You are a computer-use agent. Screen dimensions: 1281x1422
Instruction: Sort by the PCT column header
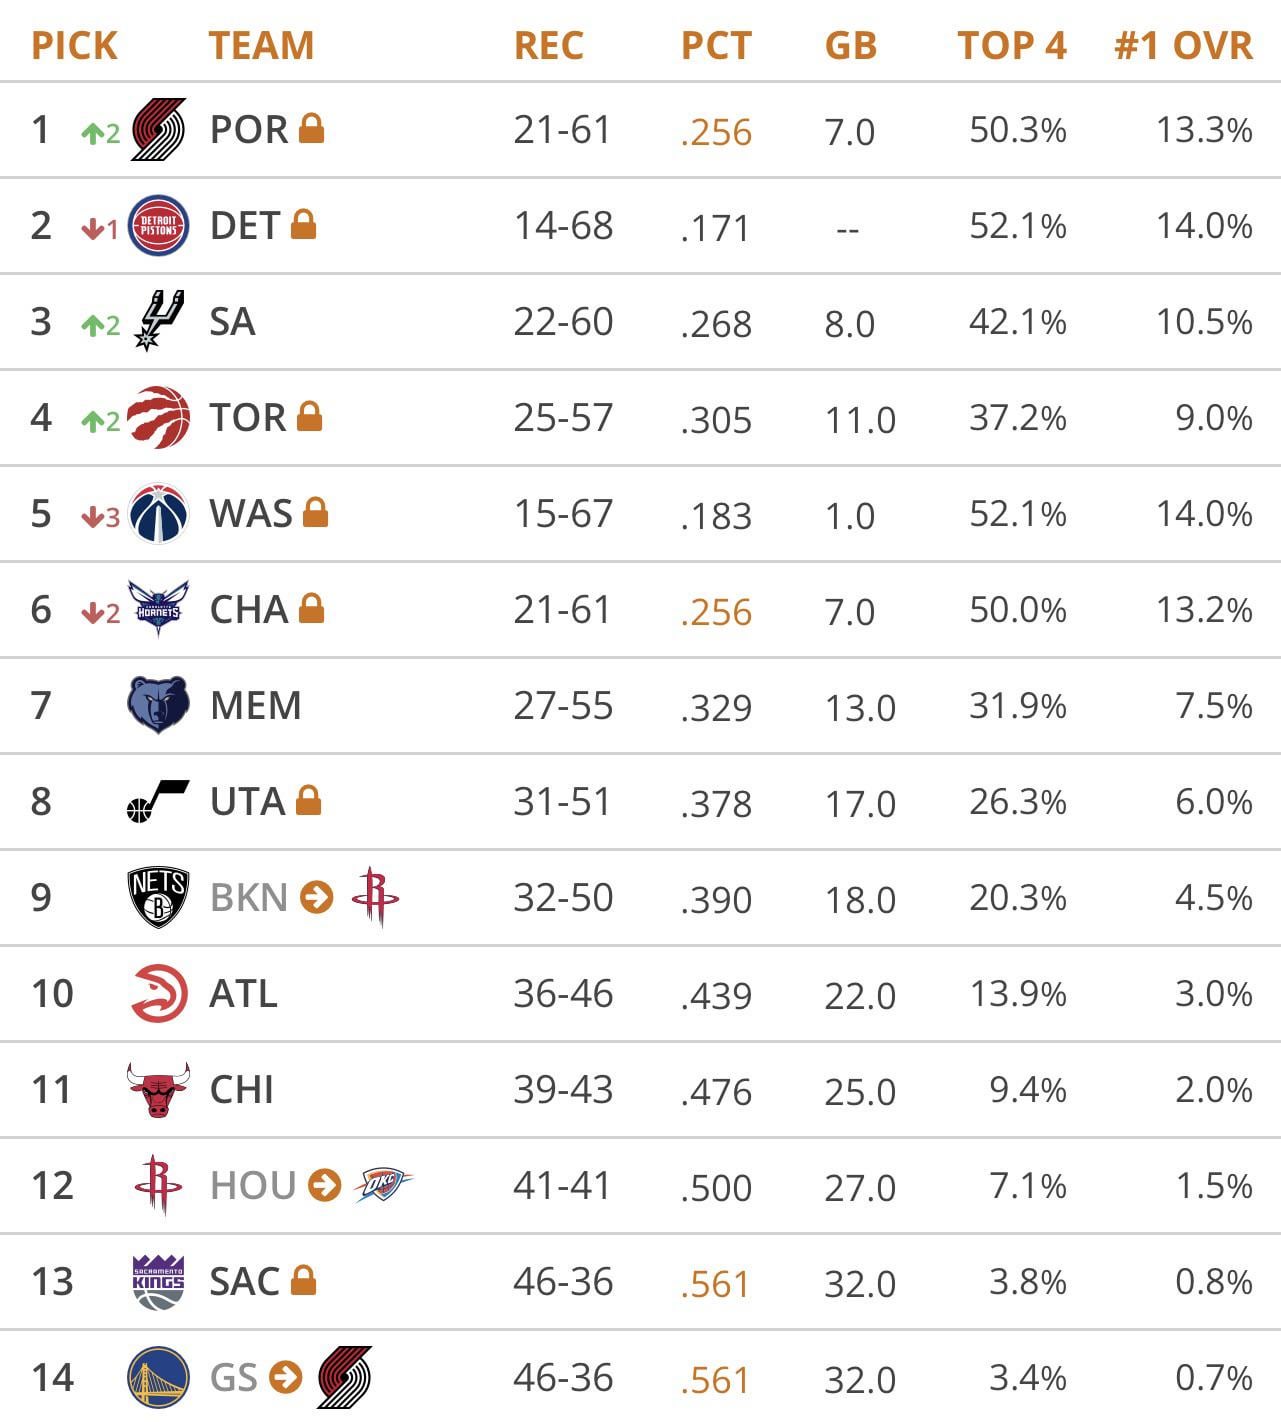tap(716, 45)
